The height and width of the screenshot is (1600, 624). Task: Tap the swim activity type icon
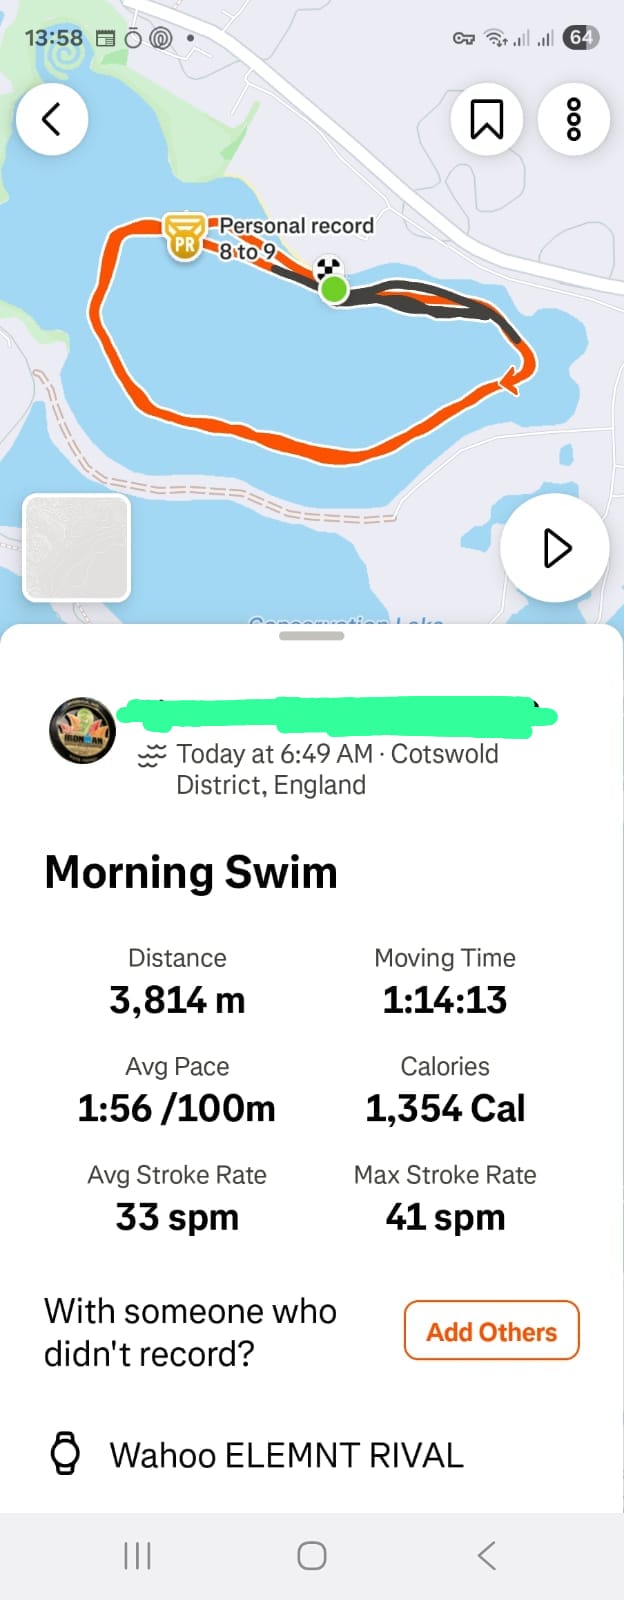click(151, 756)
